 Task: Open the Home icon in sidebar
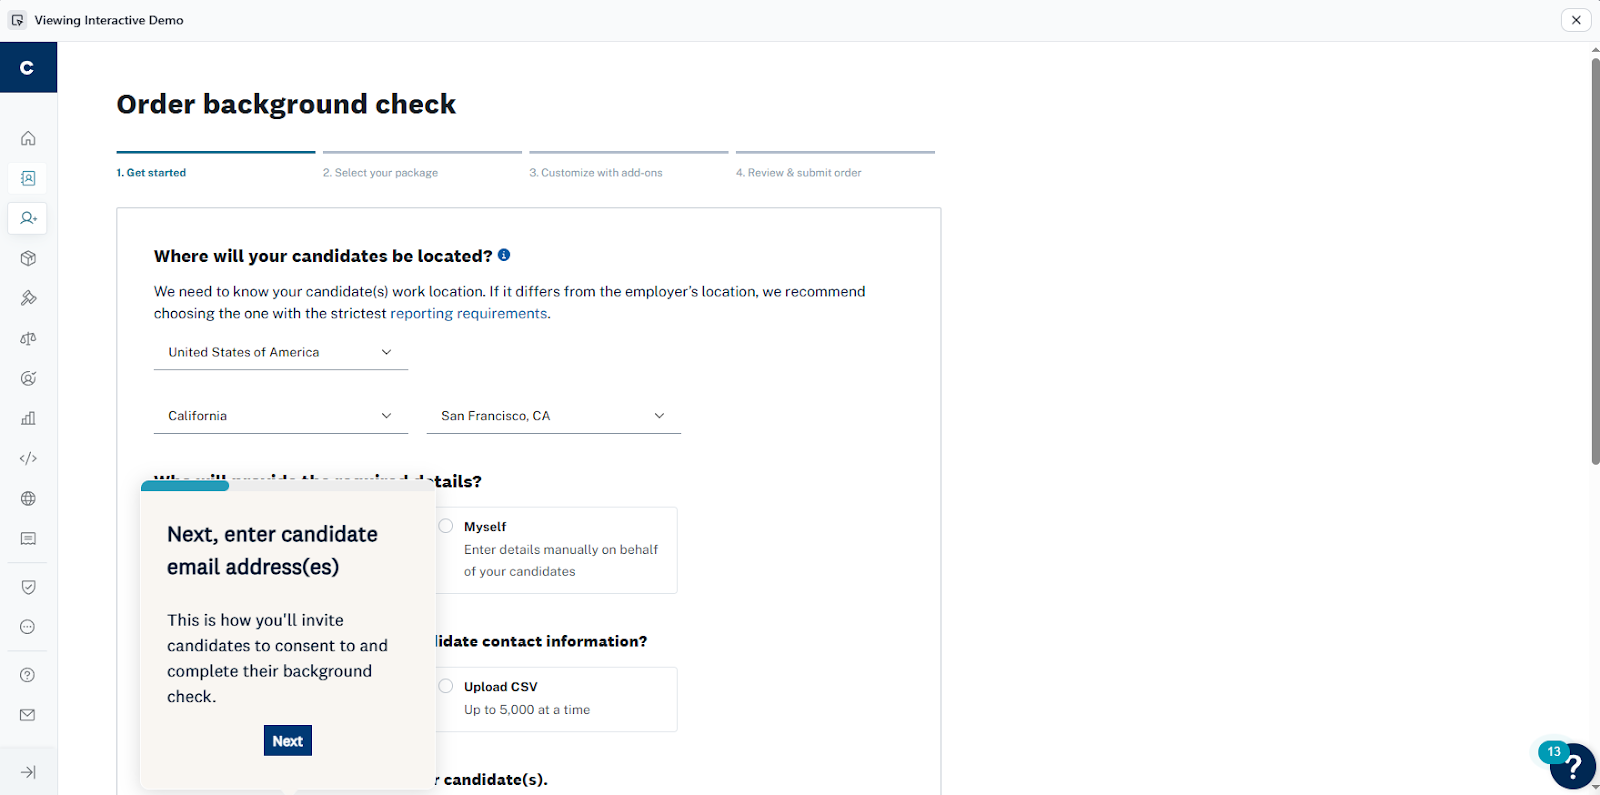[28, 138]
